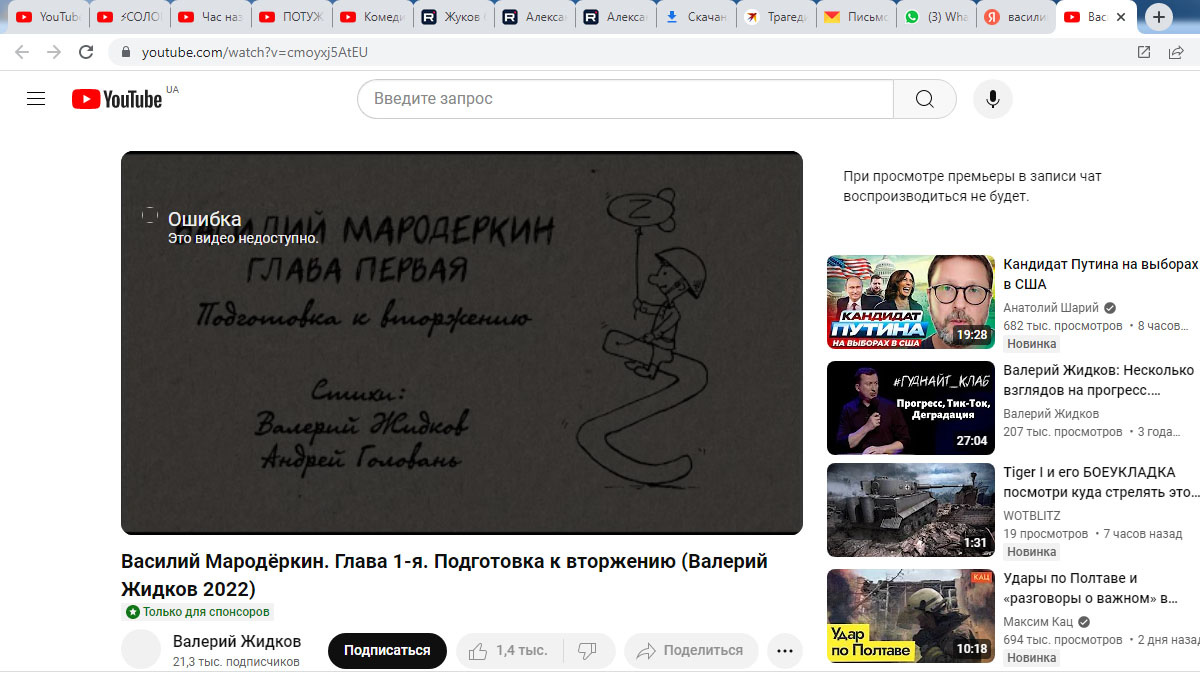Open the three-dots more actions menu
The height and width of the screenshot is (675, 1200).
coord(785,651)
